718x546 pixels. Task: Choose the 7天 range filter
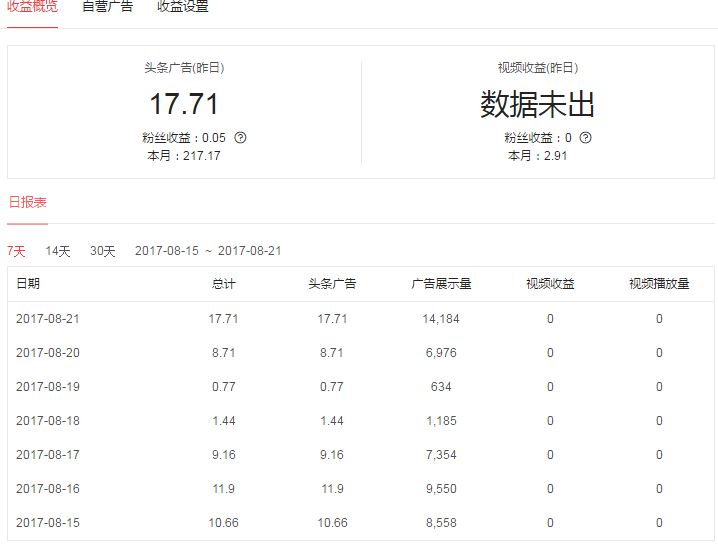click(x=17, y=251)
